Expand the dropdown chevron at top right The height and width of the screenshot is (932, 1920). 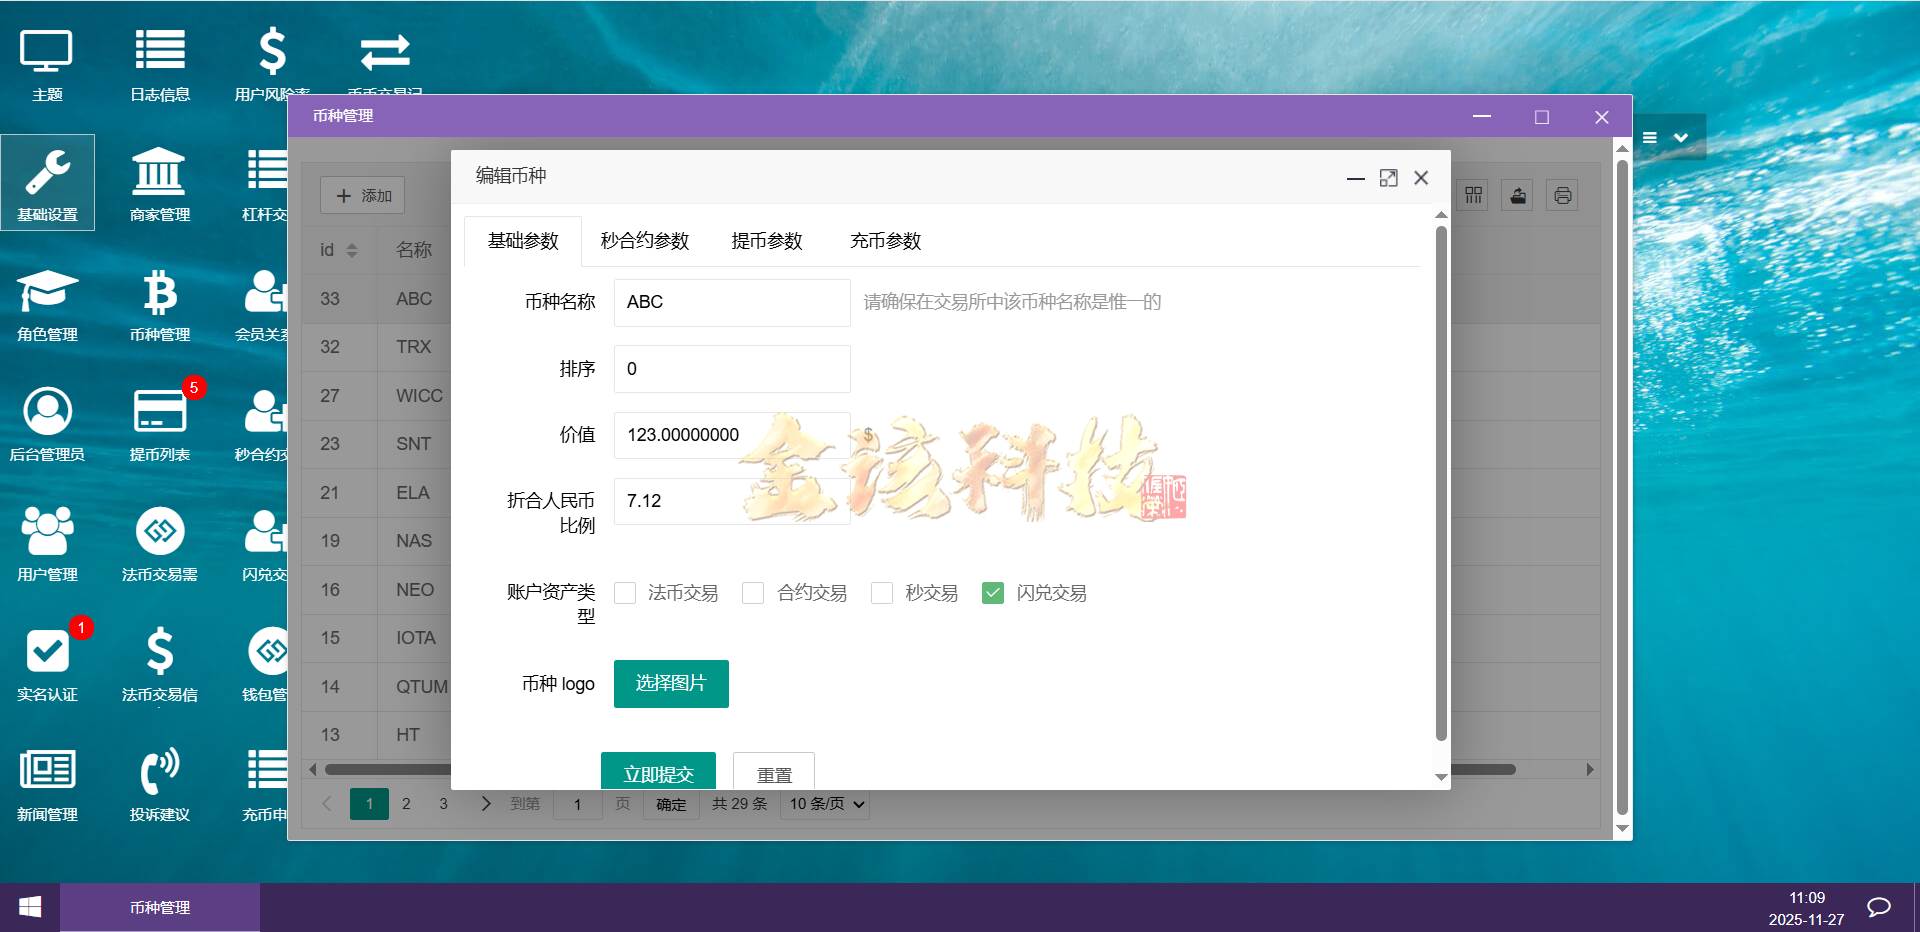(x=1681, y=138)
